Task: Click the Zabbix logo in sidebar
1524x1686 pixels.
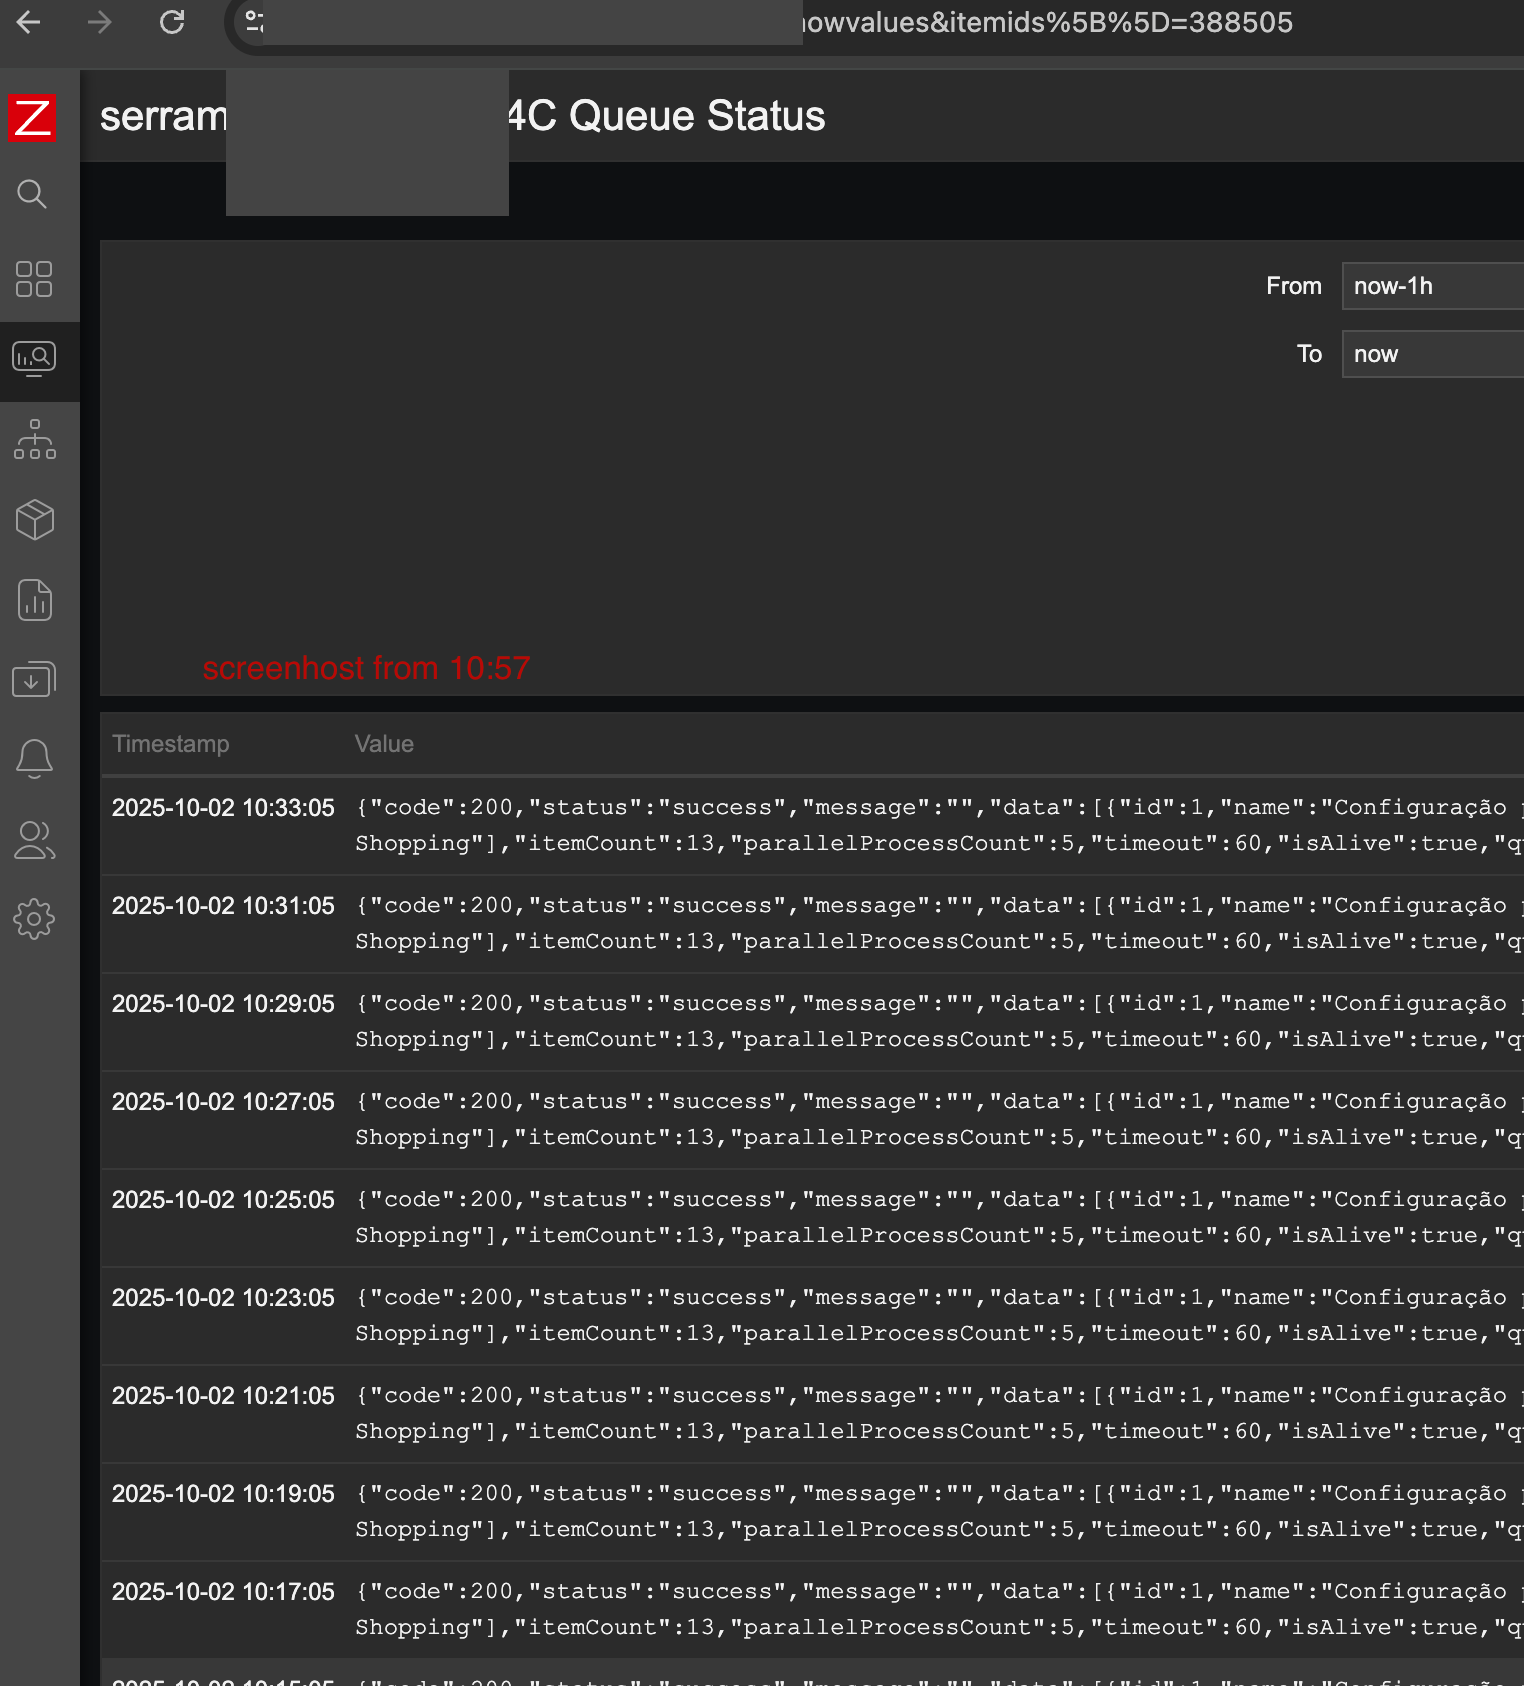Action: 32,118
